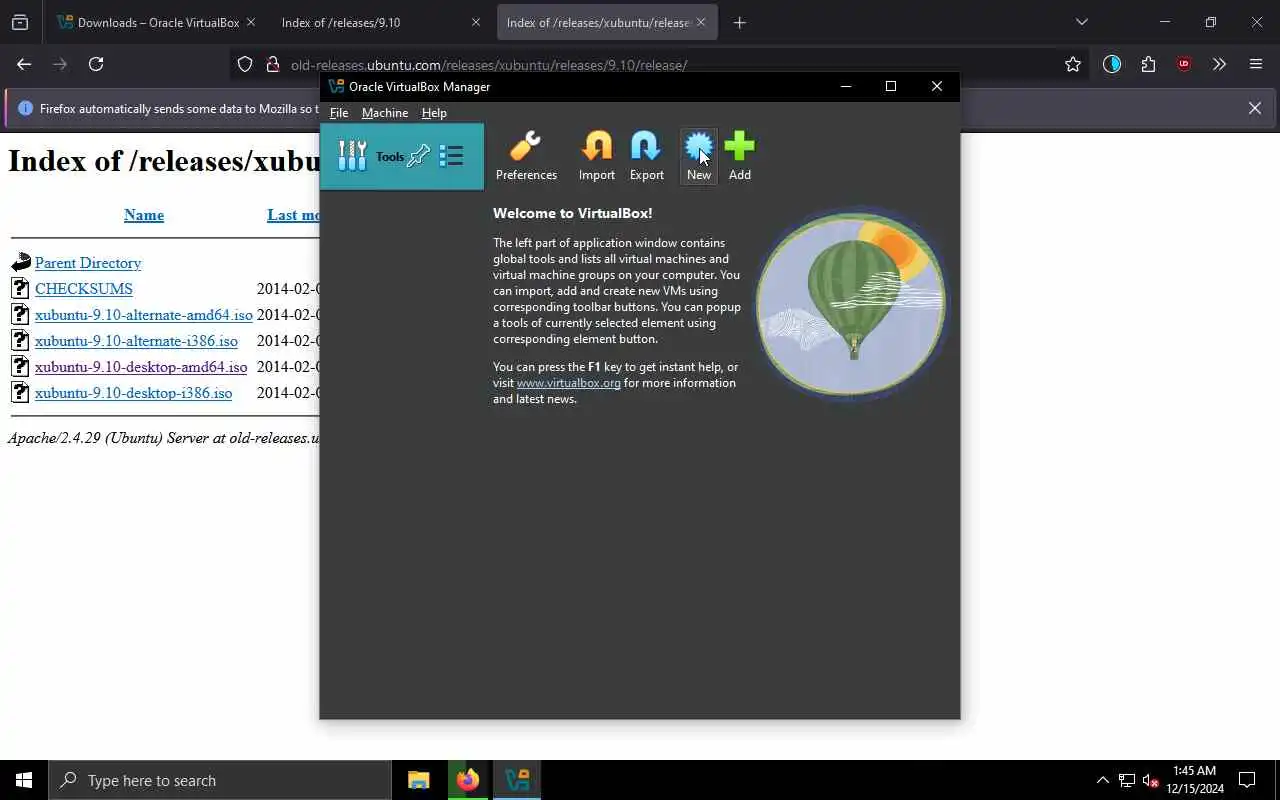Download xubuntu-9.10-desktop-amd64.iso
The width and height of the screenshot is (1280, 800).
tap(141, 367)
